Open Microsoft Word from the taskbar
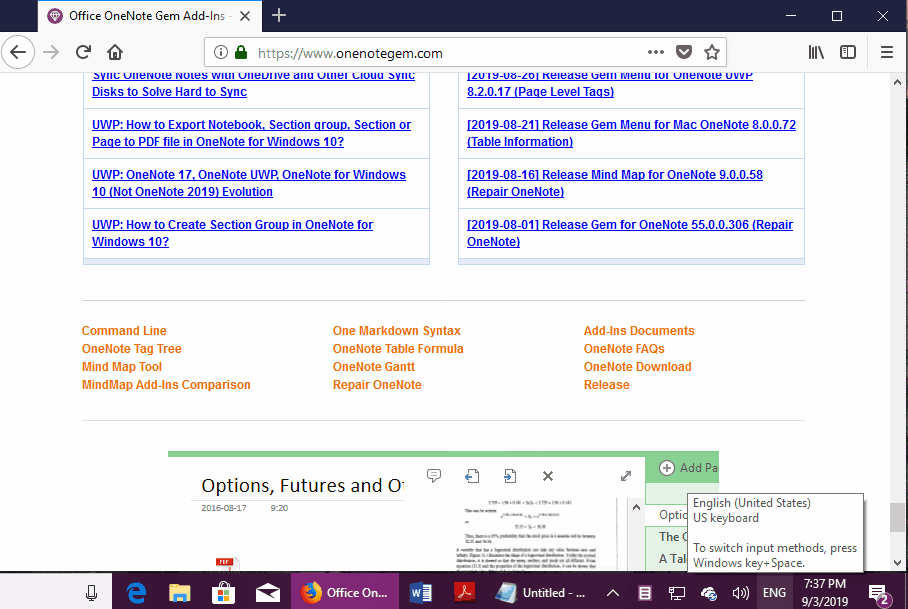908x609 pixels. (420, 591)
